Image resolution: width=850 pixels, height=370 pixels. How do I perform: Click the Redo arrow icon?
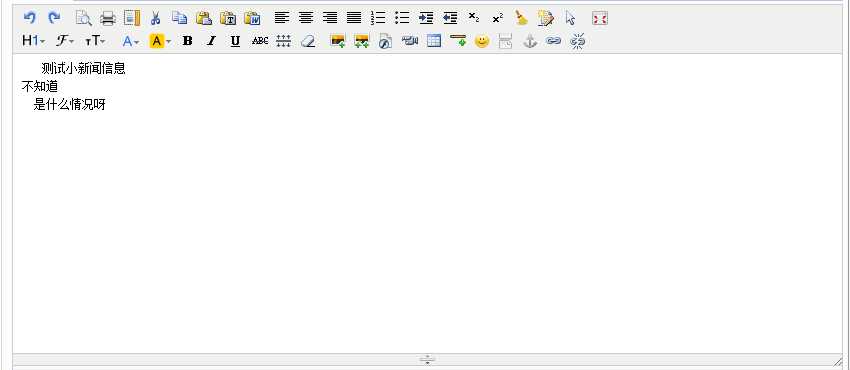pos(54,18)
